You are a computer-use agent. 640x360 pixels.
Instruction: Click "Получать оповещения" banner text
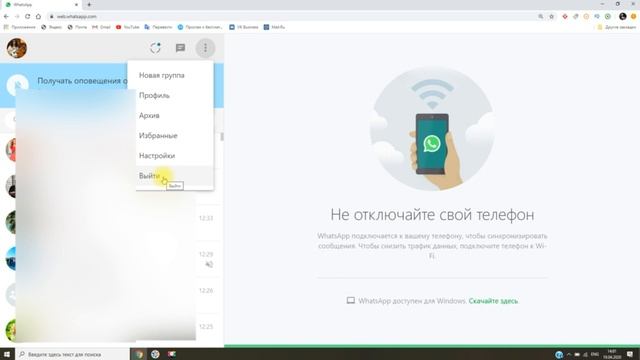click(82, 81)
